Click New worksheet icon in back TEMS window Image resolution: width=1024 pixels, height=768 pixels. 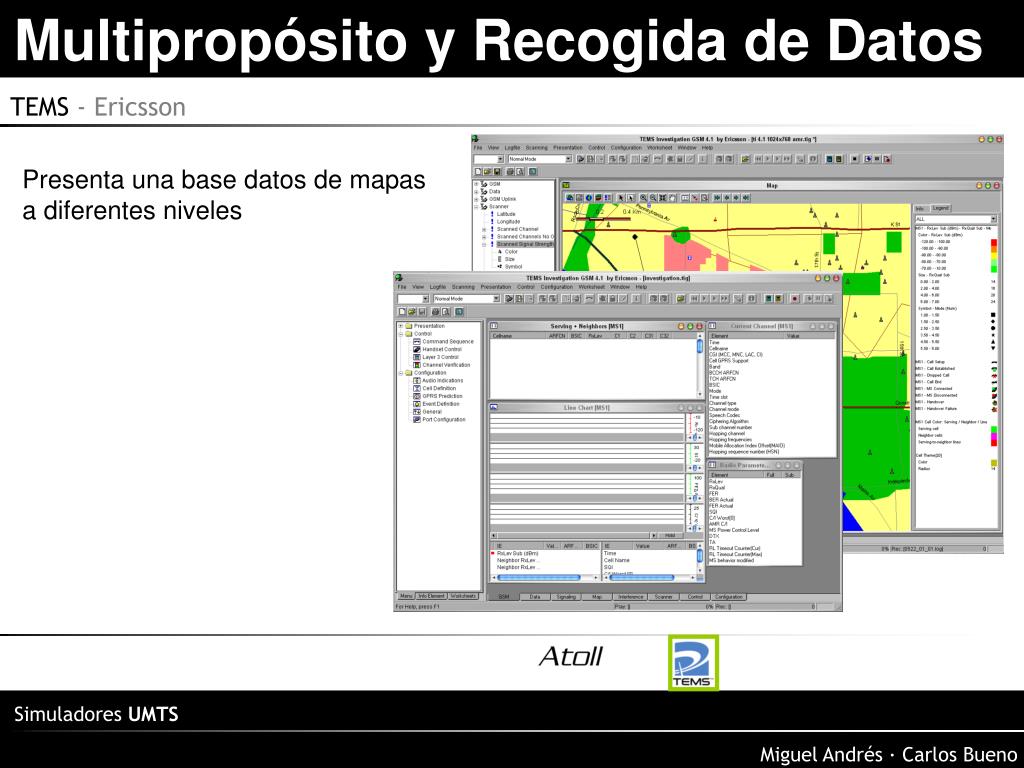pyautogui.click(x=478, y=171)
